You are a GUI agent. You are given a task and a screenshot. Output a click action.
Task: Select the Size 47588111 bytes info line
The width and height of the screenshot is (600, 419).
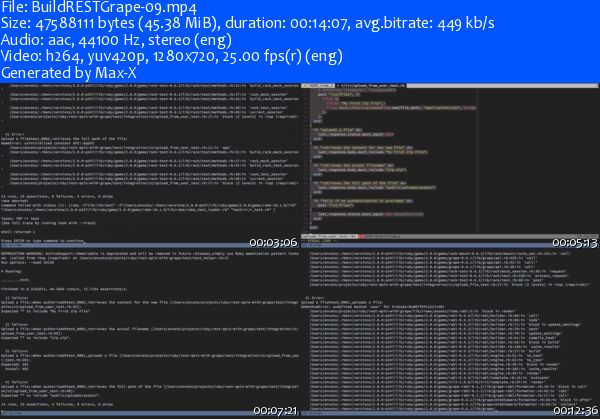point(248,23)
